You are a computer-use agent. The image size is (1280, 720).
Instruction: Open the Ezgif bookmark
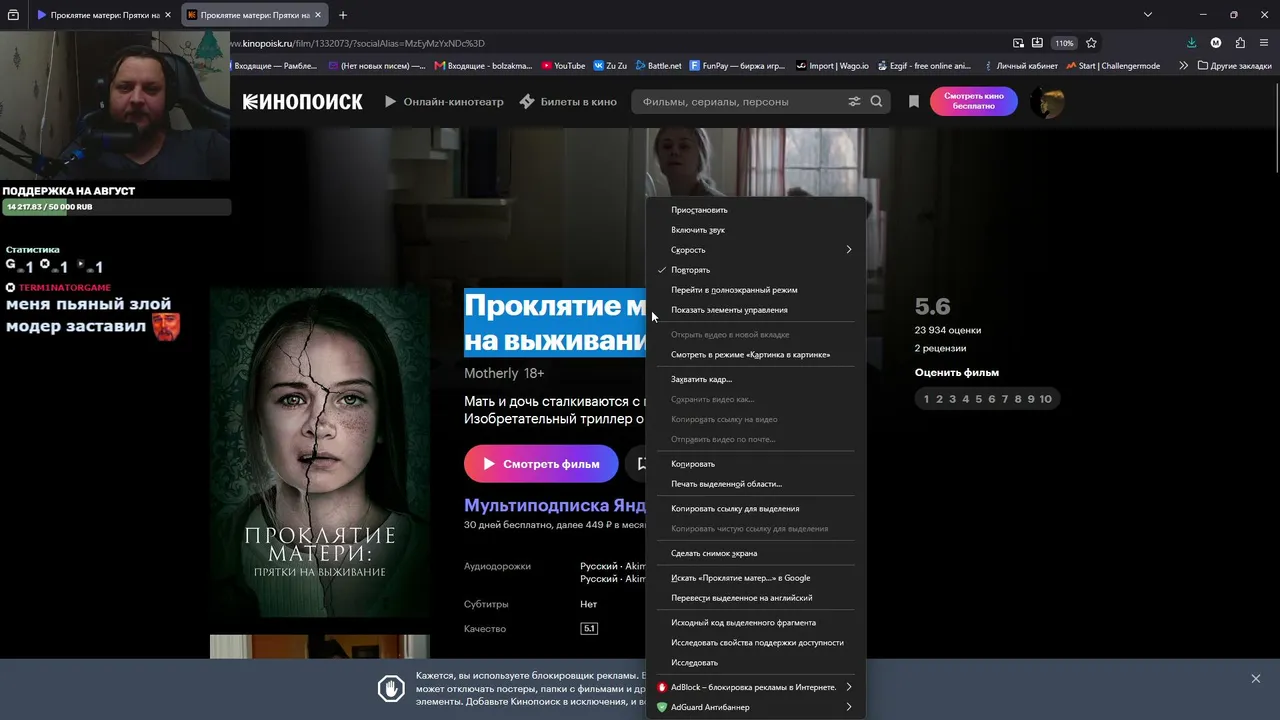924,66
